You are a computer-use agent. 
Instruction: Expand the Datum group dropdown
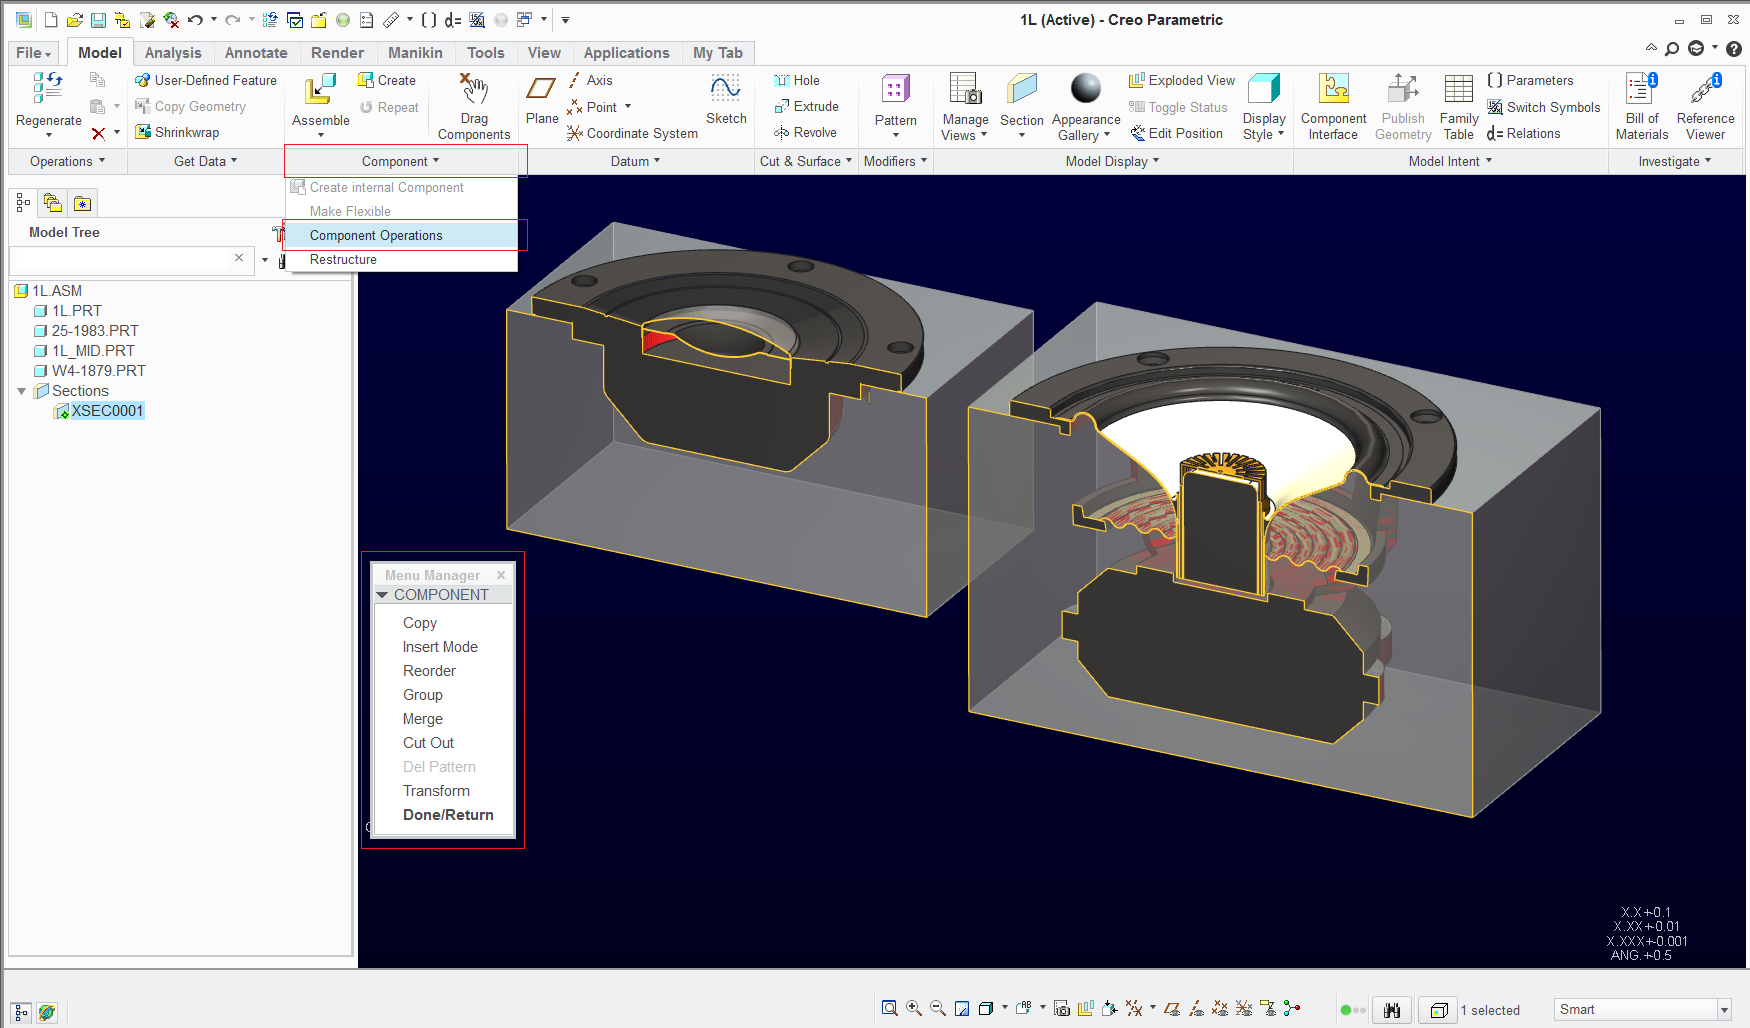point(636,161)
